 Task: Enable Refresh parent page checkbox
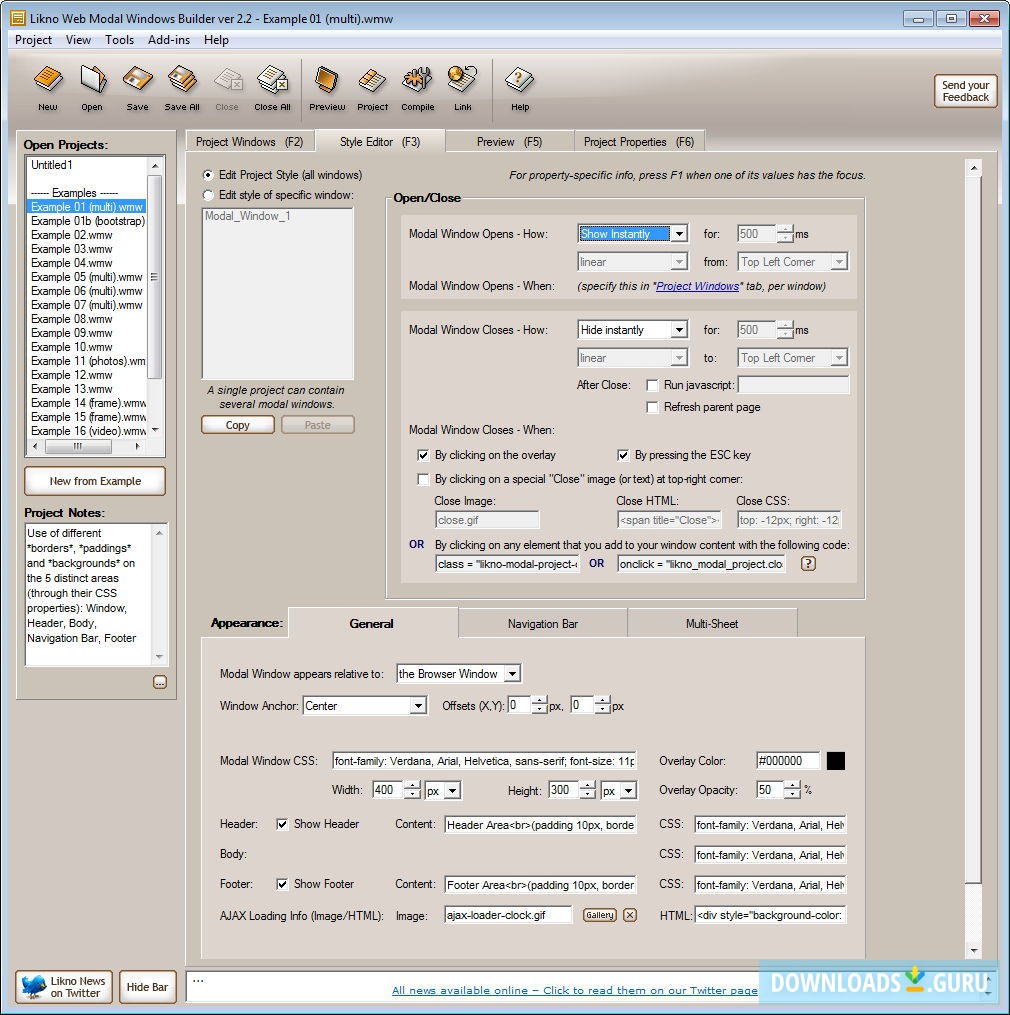[x=653, y=407]
